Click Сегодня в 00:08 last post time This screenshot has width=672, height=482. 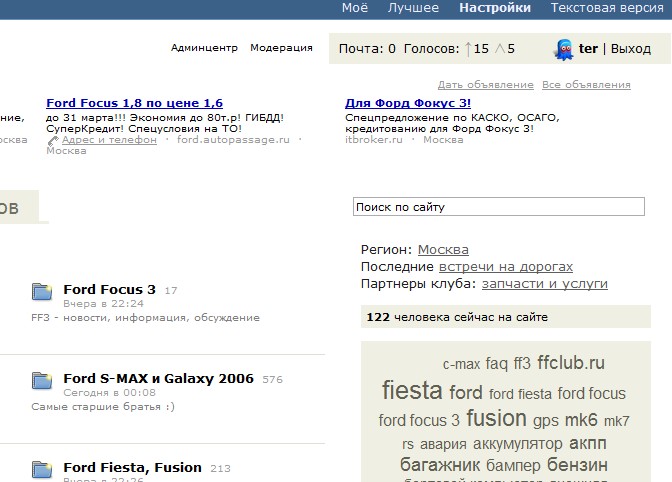tap(110, 393)
